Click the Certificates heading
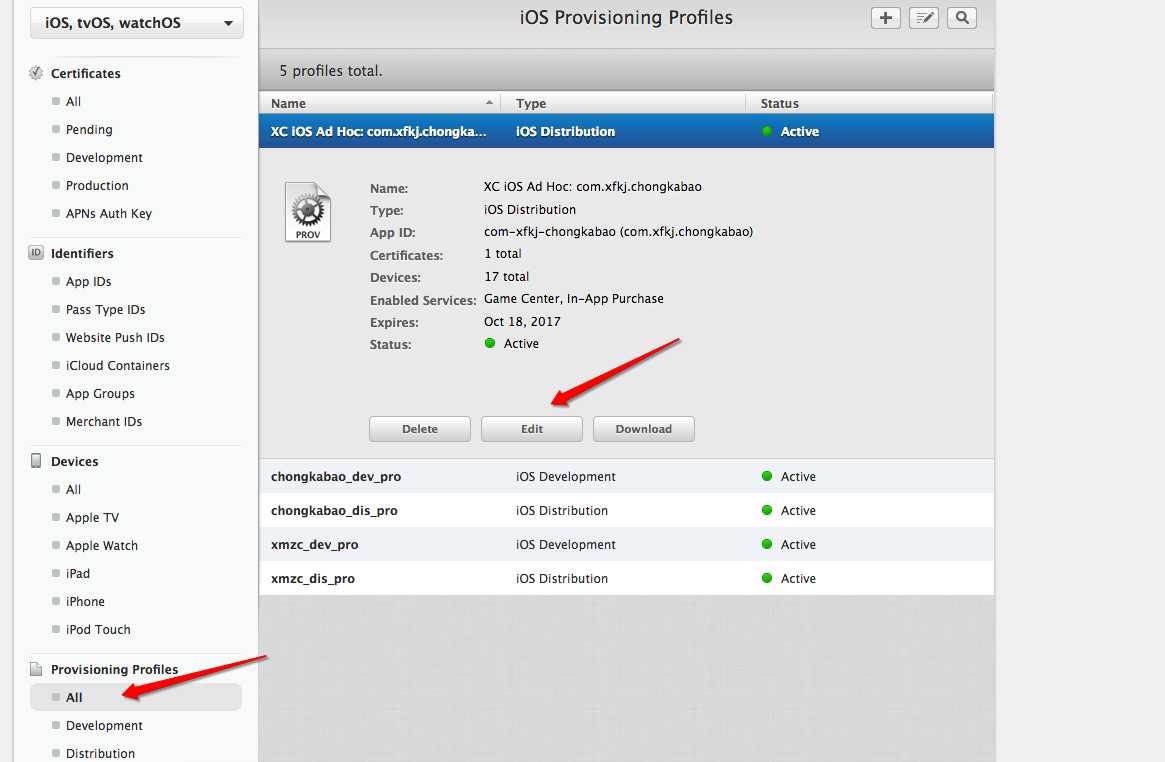 (85, 74)
